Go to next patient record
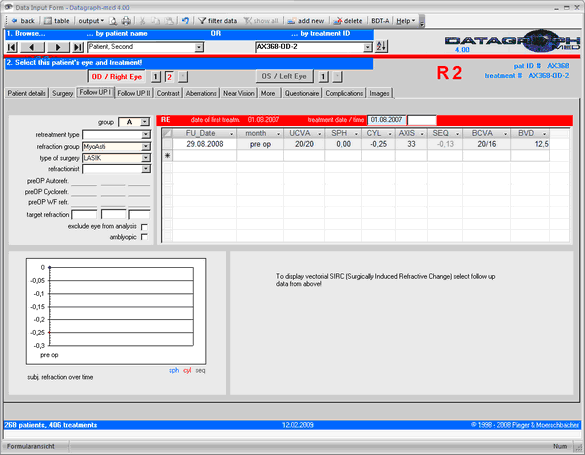 [x=57, y=47]
